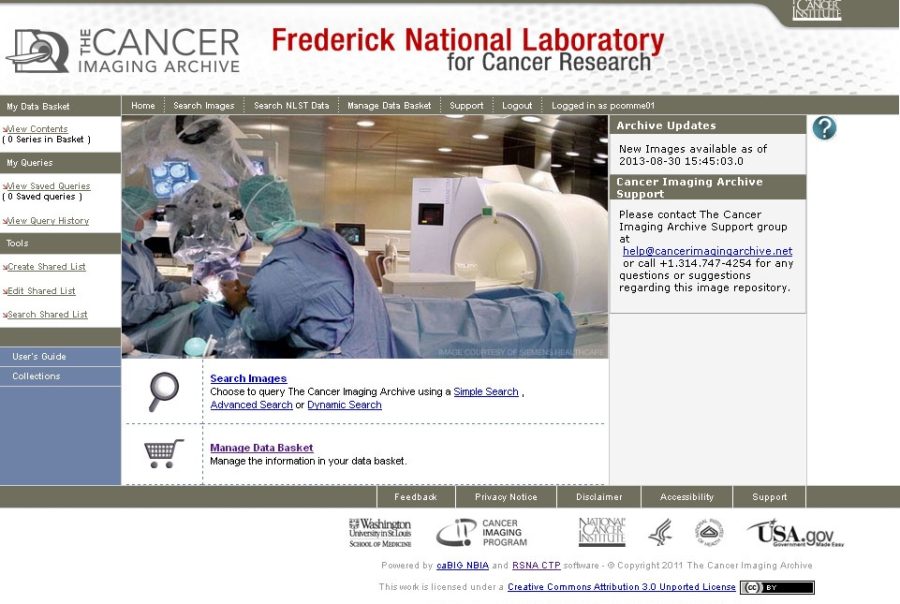This screenshot has height=604, width=900.
Task: Click the National Institutes of Health seal
Action: coord(709,532)
